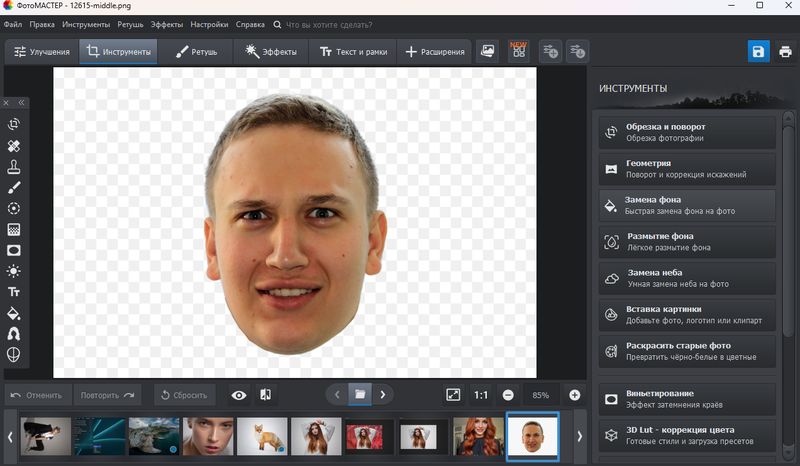Select the landscape lake thumbnail in filmstrip
The image size is (800, 466).
coord(154,436)
